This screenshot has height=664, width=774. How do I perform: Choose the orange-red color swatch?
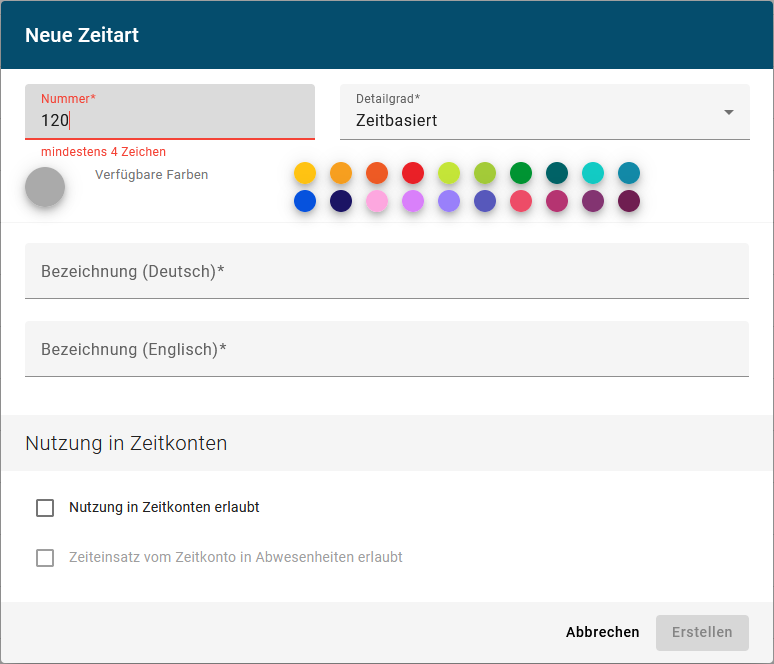pyautogui.click(x=377, y=173)
